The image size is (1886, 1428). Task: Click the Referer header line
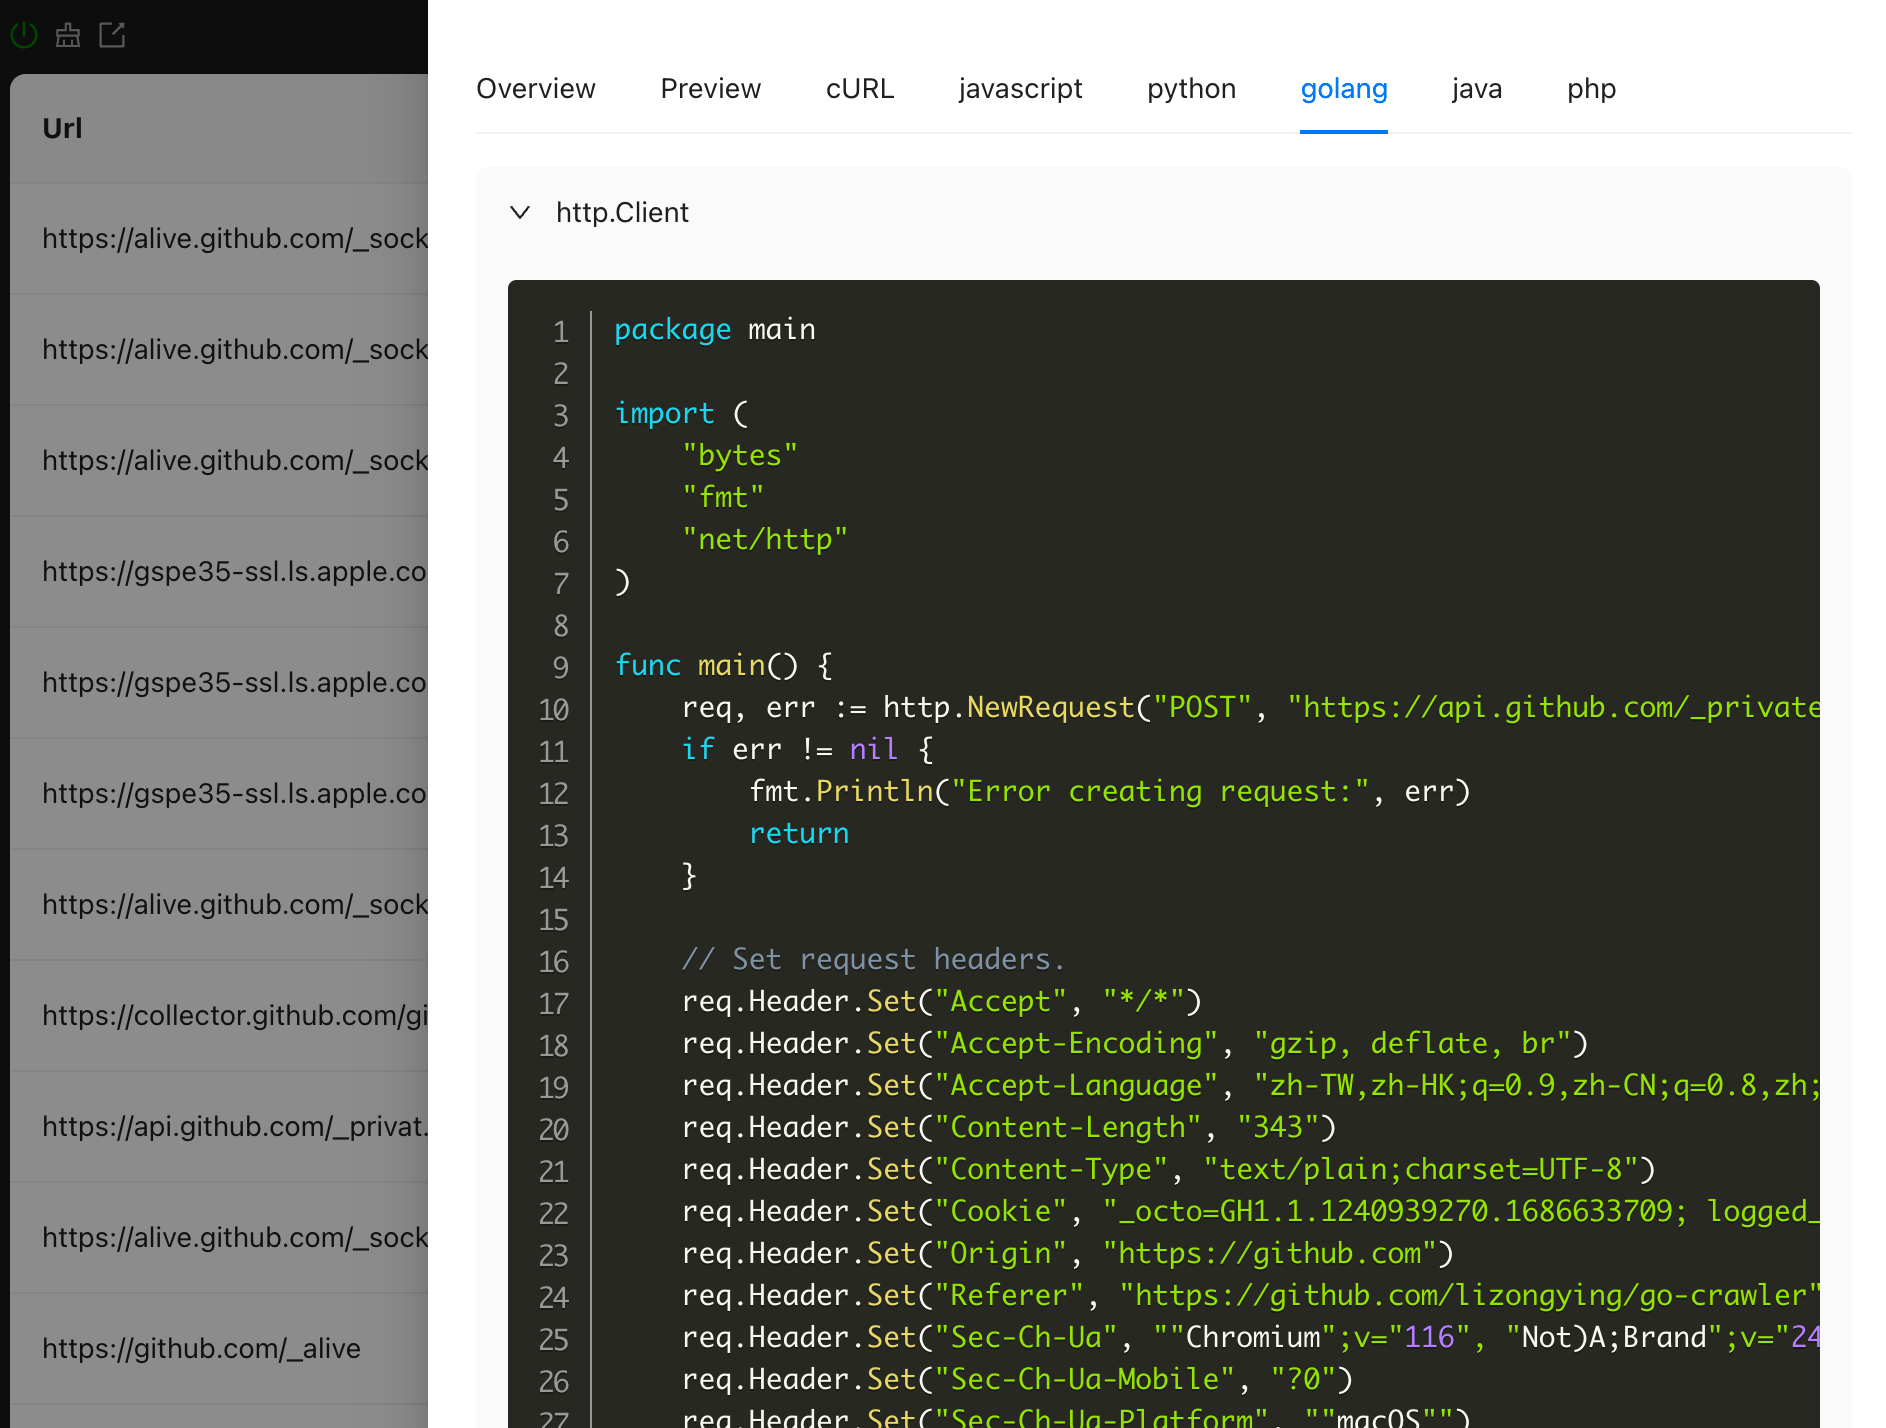pos(1250,1296)
